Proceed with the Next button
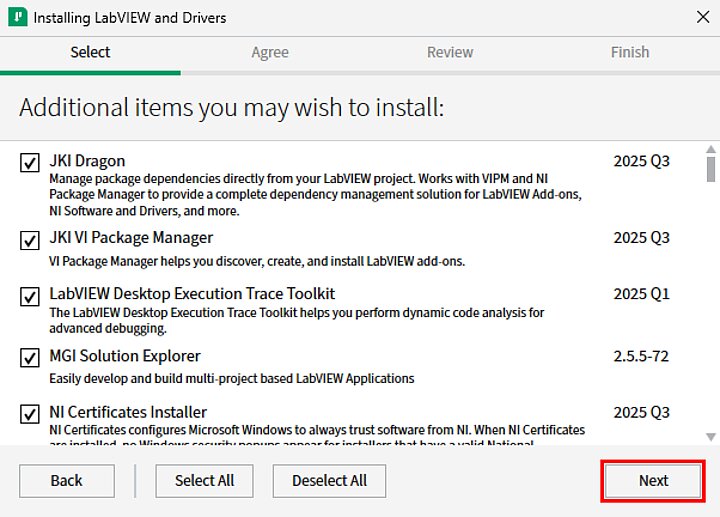This screenshot has width=720, height=517. (x=653, y=481)
